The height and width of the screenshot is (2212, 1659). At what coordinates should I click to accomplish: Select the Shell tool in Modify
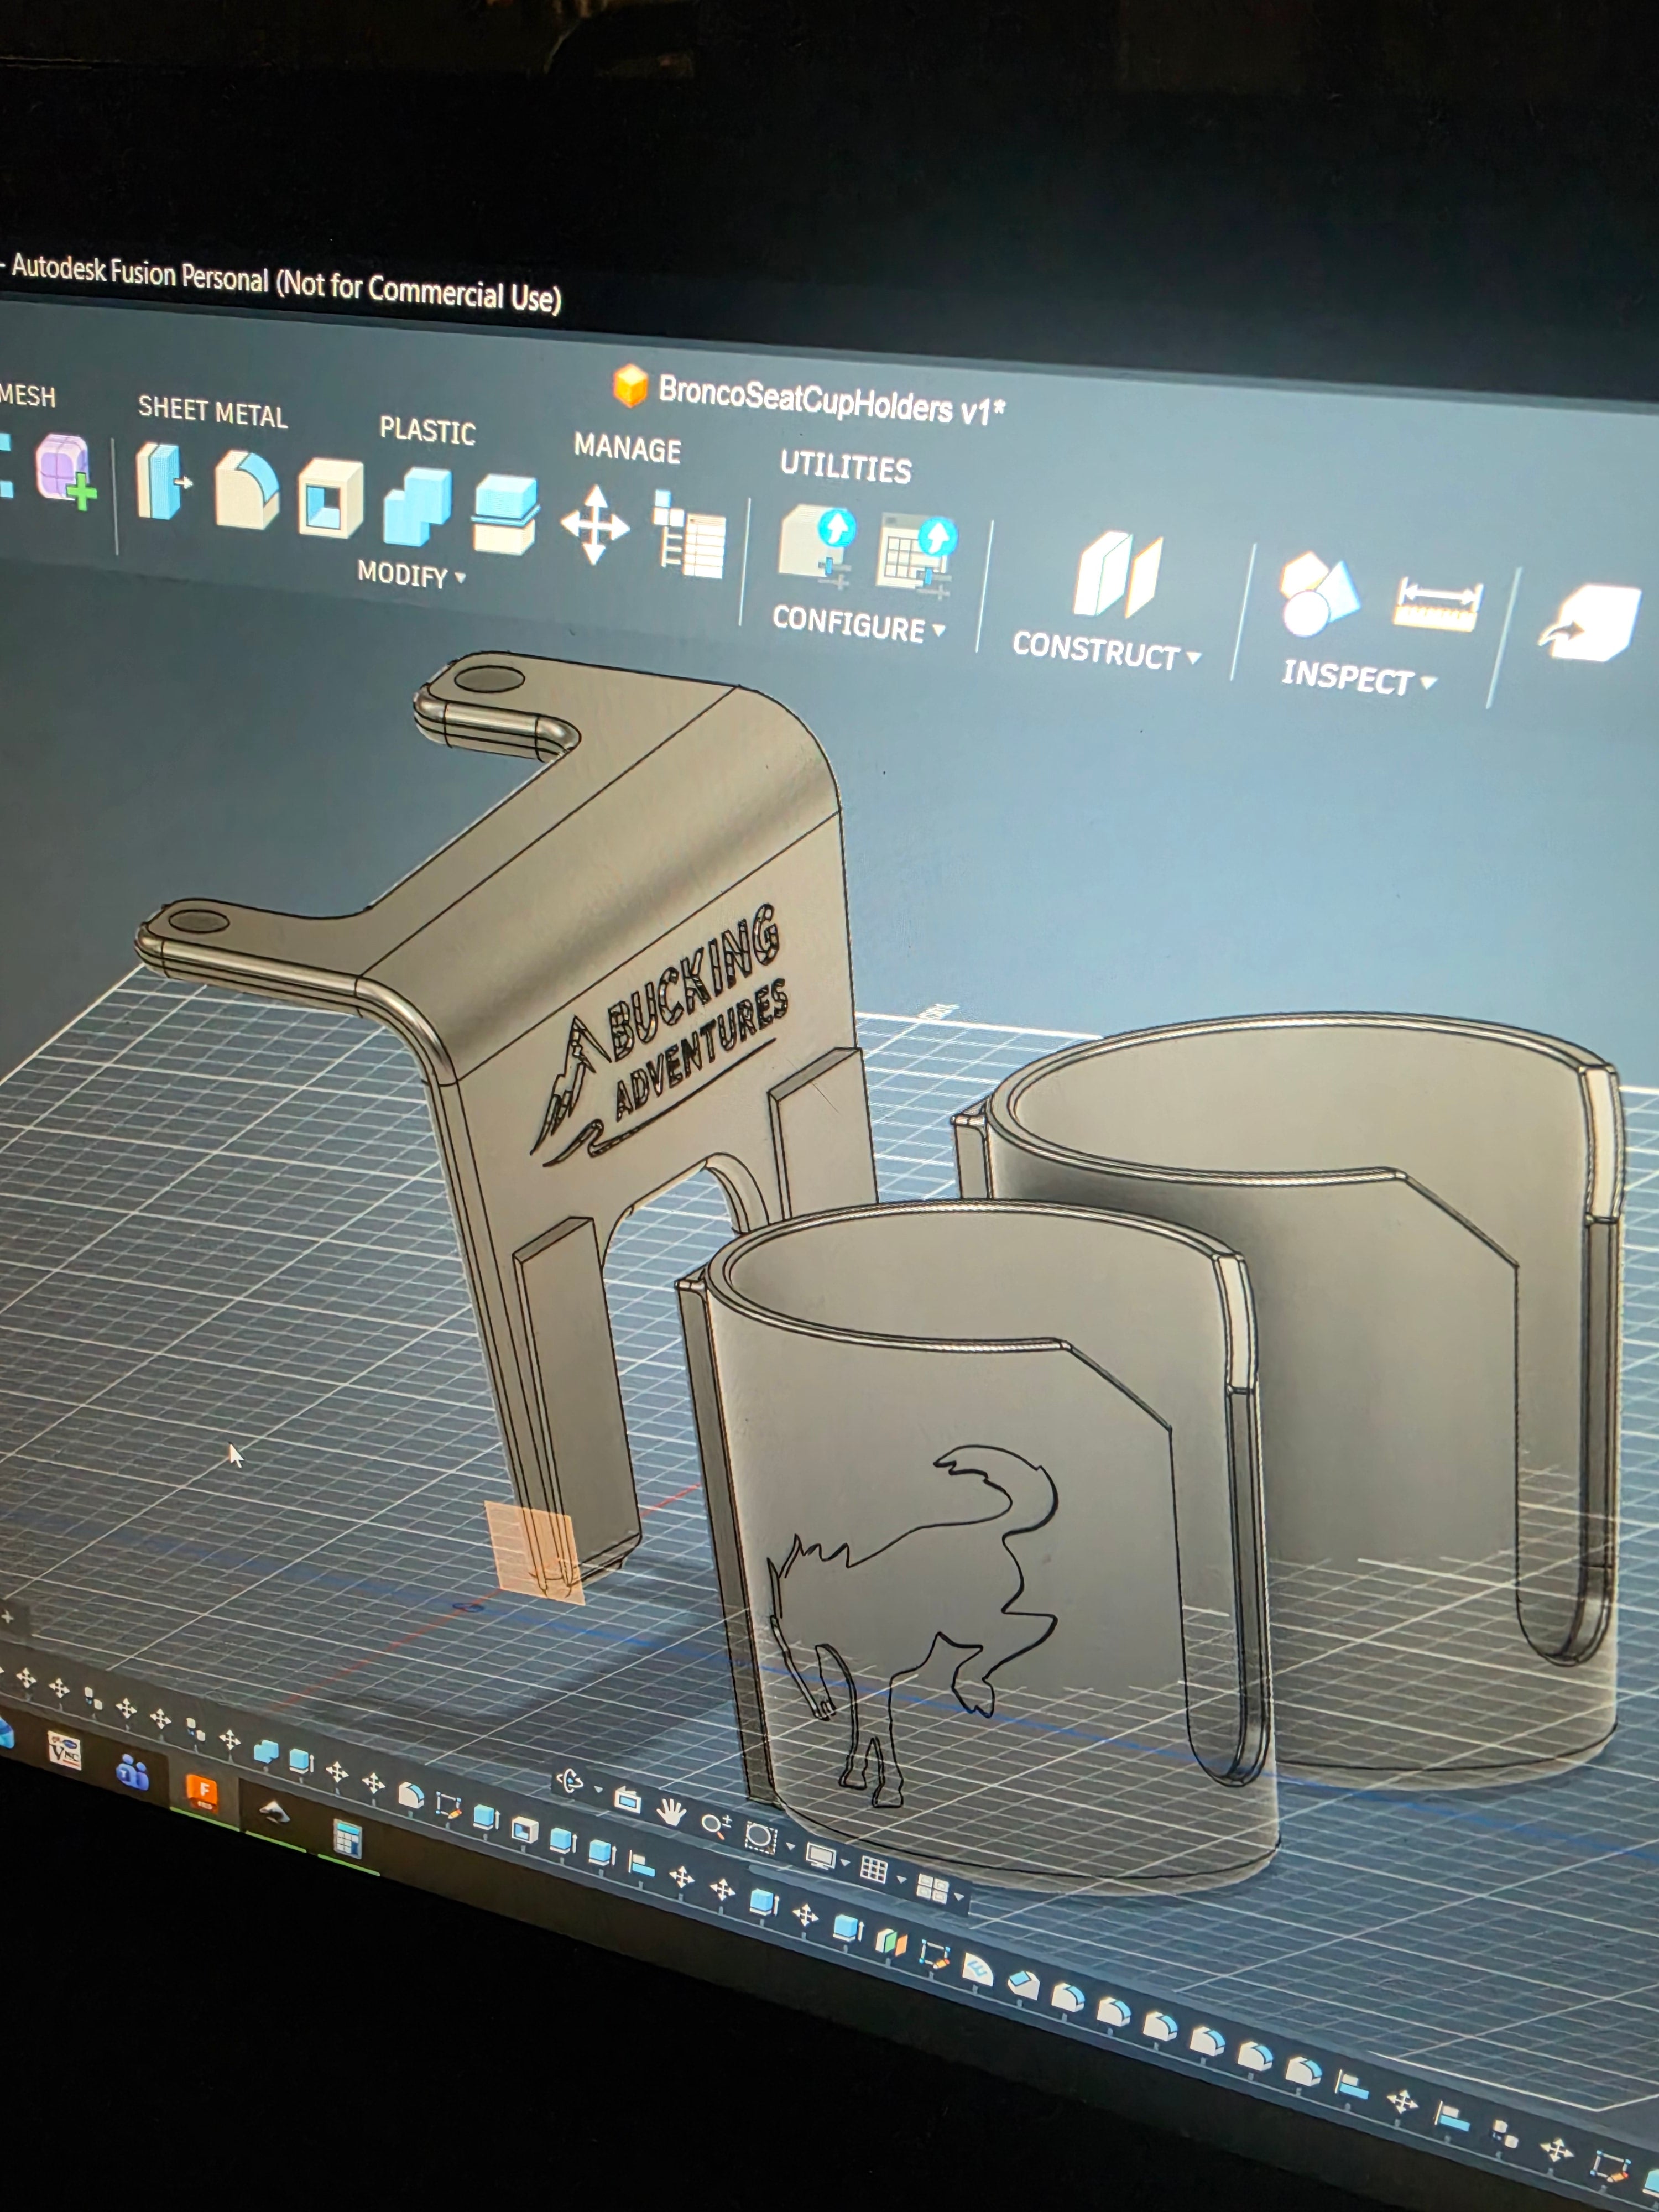coord(330,498)
